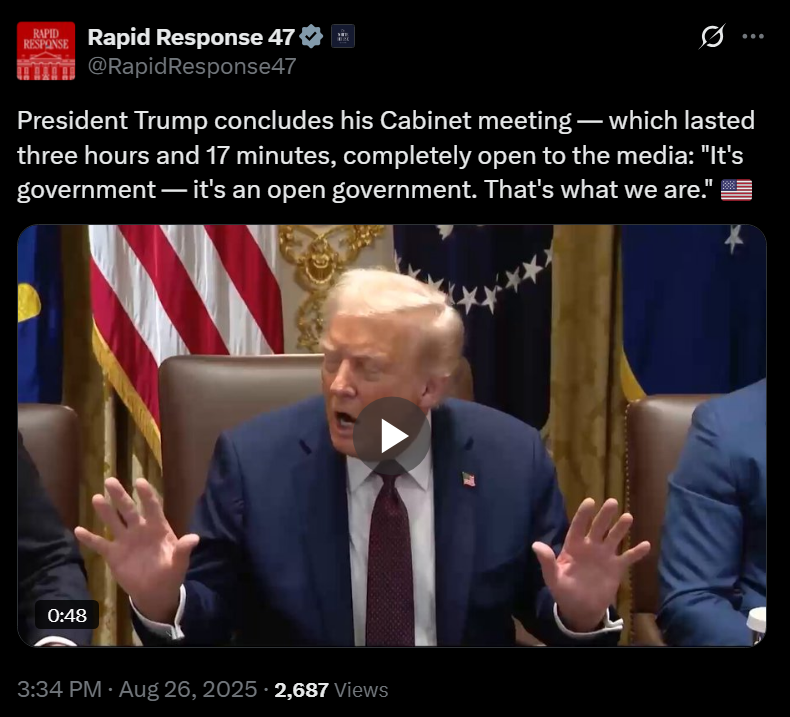Click the Aug 26, 2025 date
Screen dimensions: 790x717
(x=188, y=689)
